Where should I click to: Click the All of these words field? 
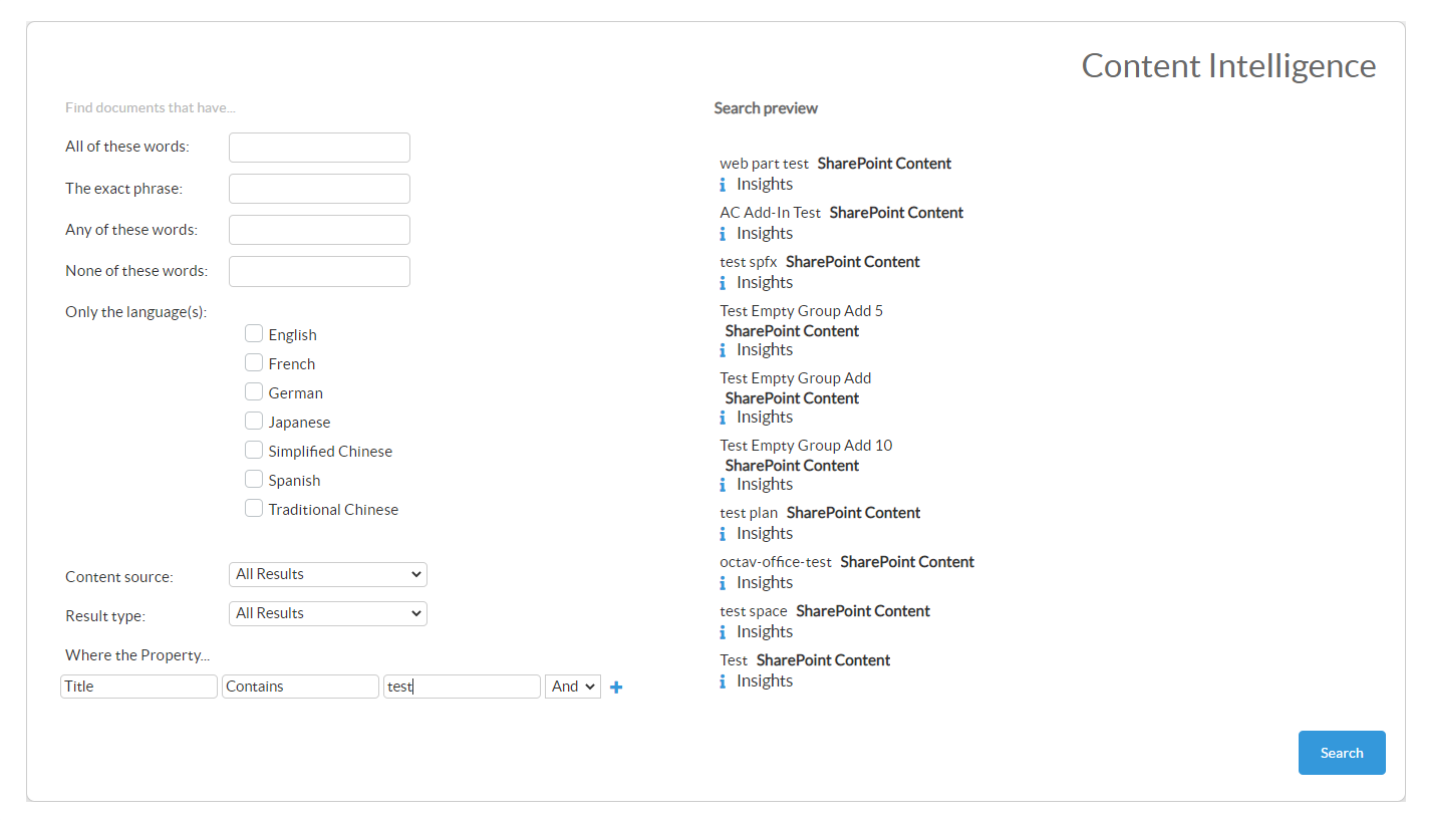(x=319, y=147)
